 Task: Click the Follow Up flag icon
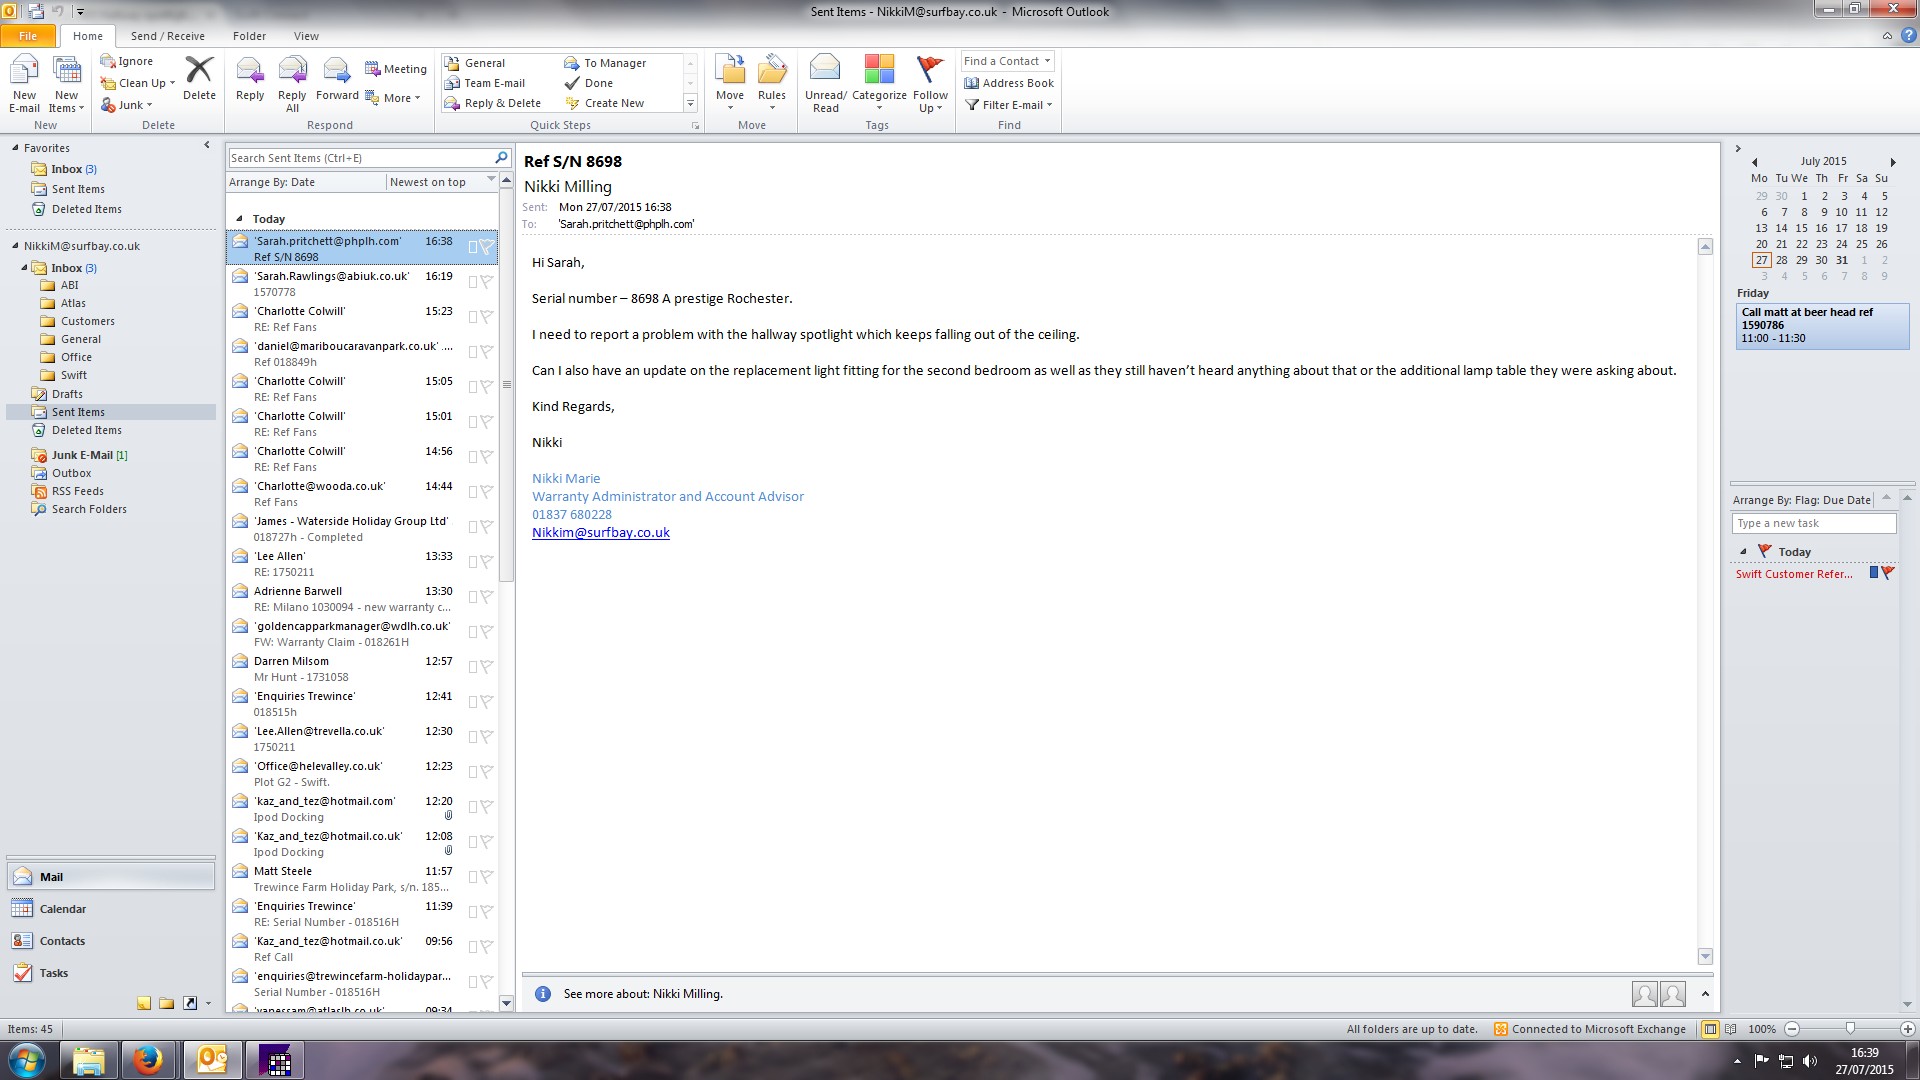click(929, 70)
